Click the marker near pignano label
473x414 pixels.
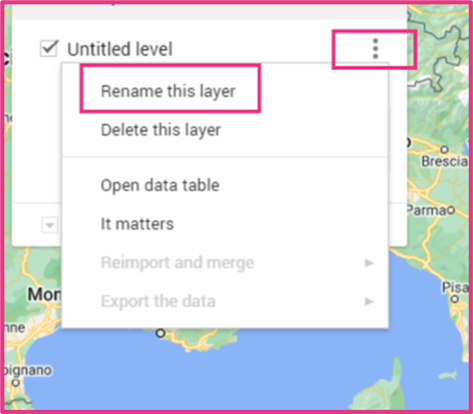coord(15,383)
